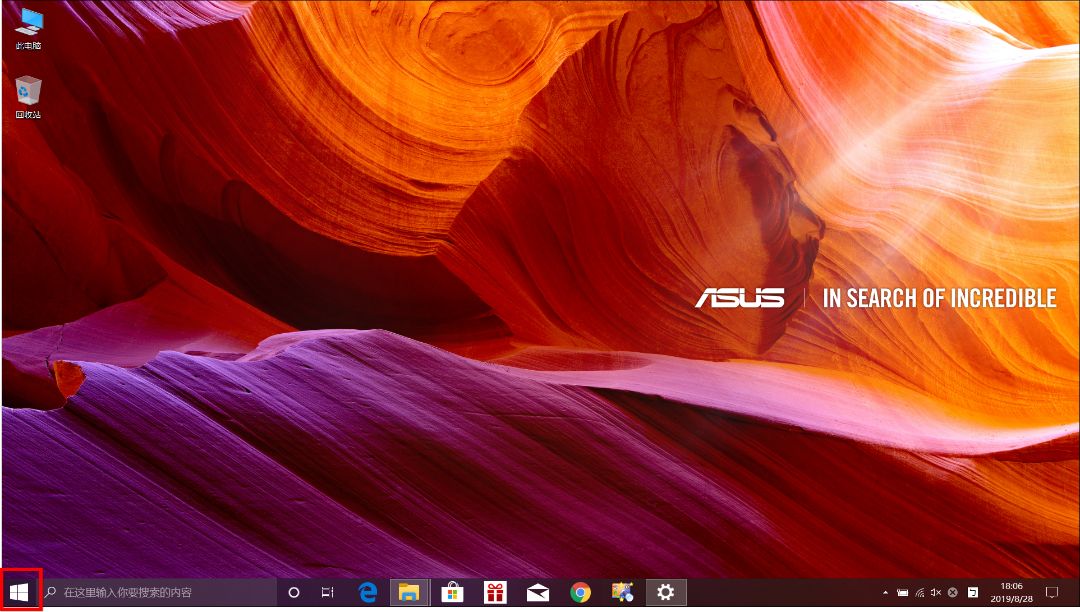
Task: Open the Start menu
Action: [18, 592]
